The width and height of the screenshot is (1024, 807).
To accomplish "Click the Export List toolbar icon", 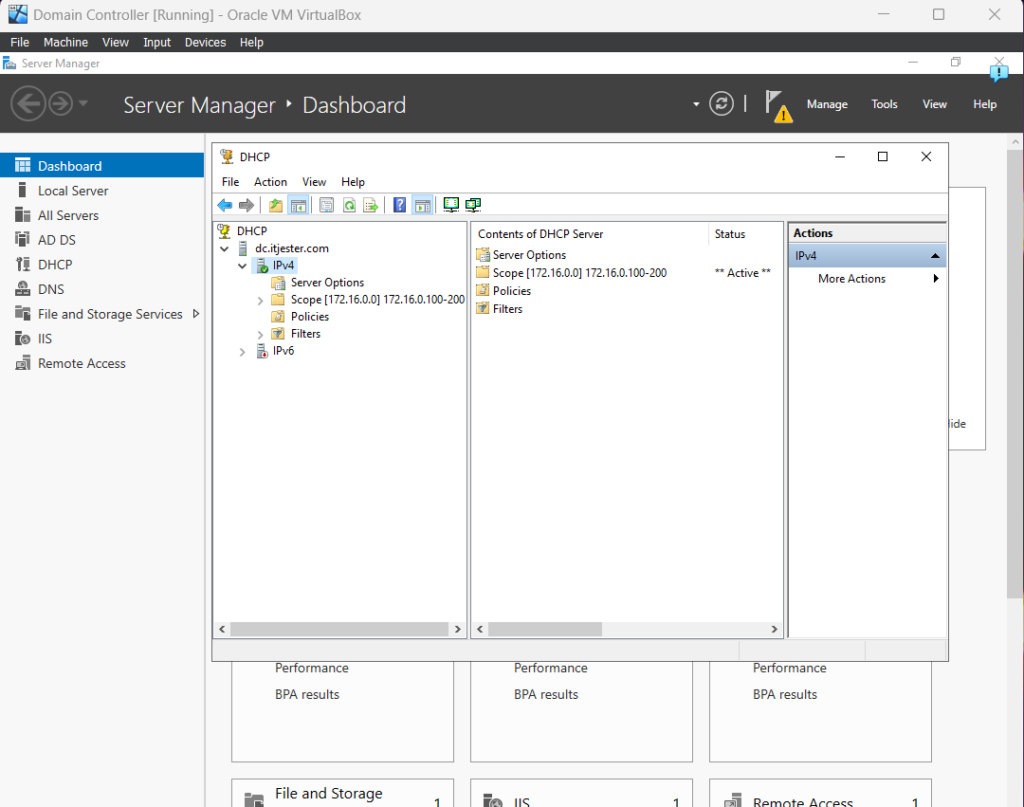I will pos(371,205).
